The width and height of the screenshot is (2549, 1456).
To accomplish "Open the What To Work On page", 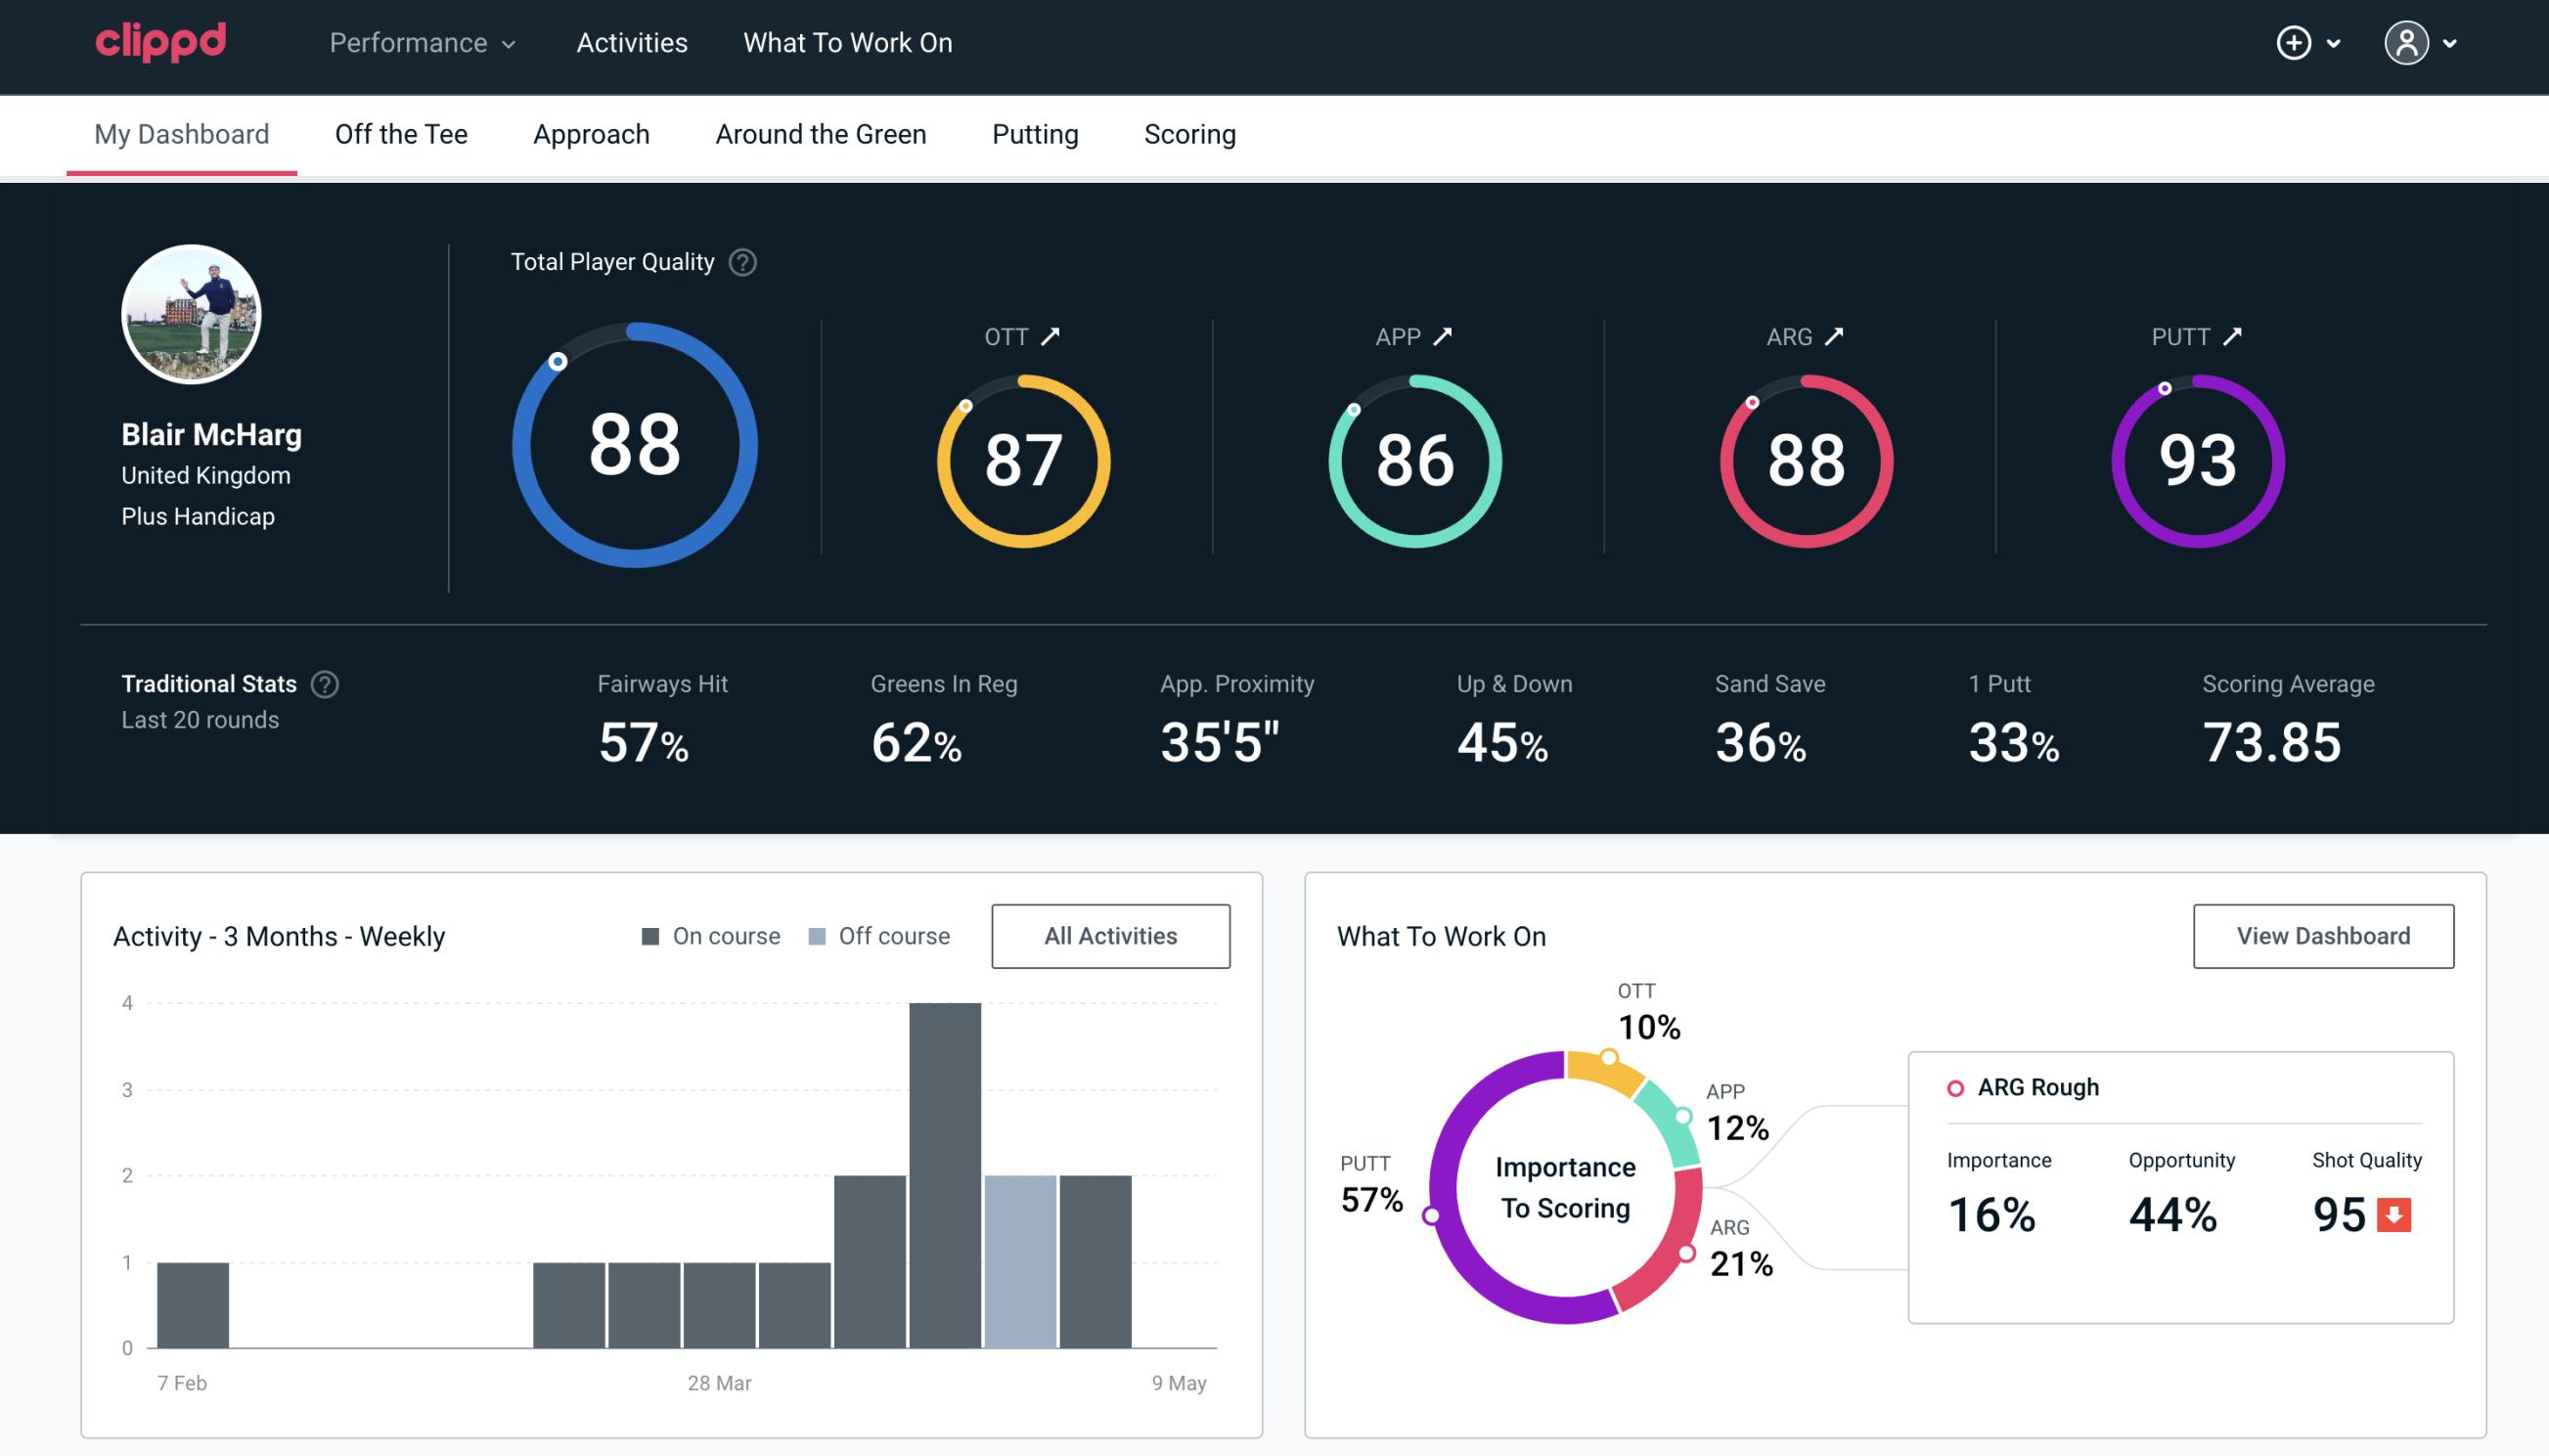I will tap(845, 44).
